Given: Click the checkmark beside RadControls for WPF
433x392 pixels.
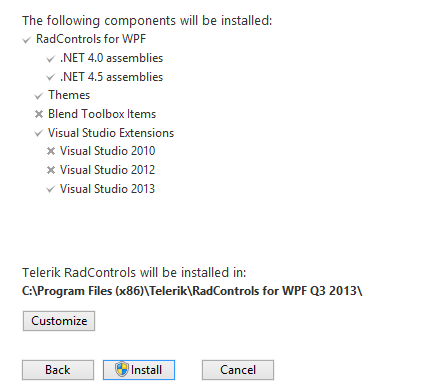Looking at the screenshot, I should [x=27, y=40].
